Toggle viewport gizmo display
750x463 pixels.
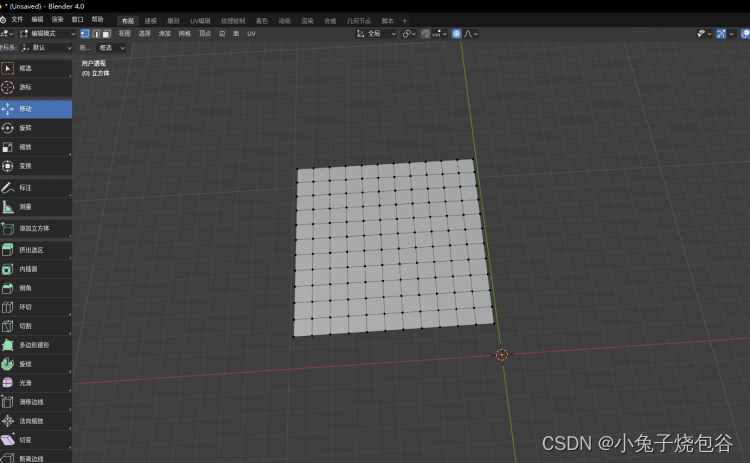click(x=721, y=33)
